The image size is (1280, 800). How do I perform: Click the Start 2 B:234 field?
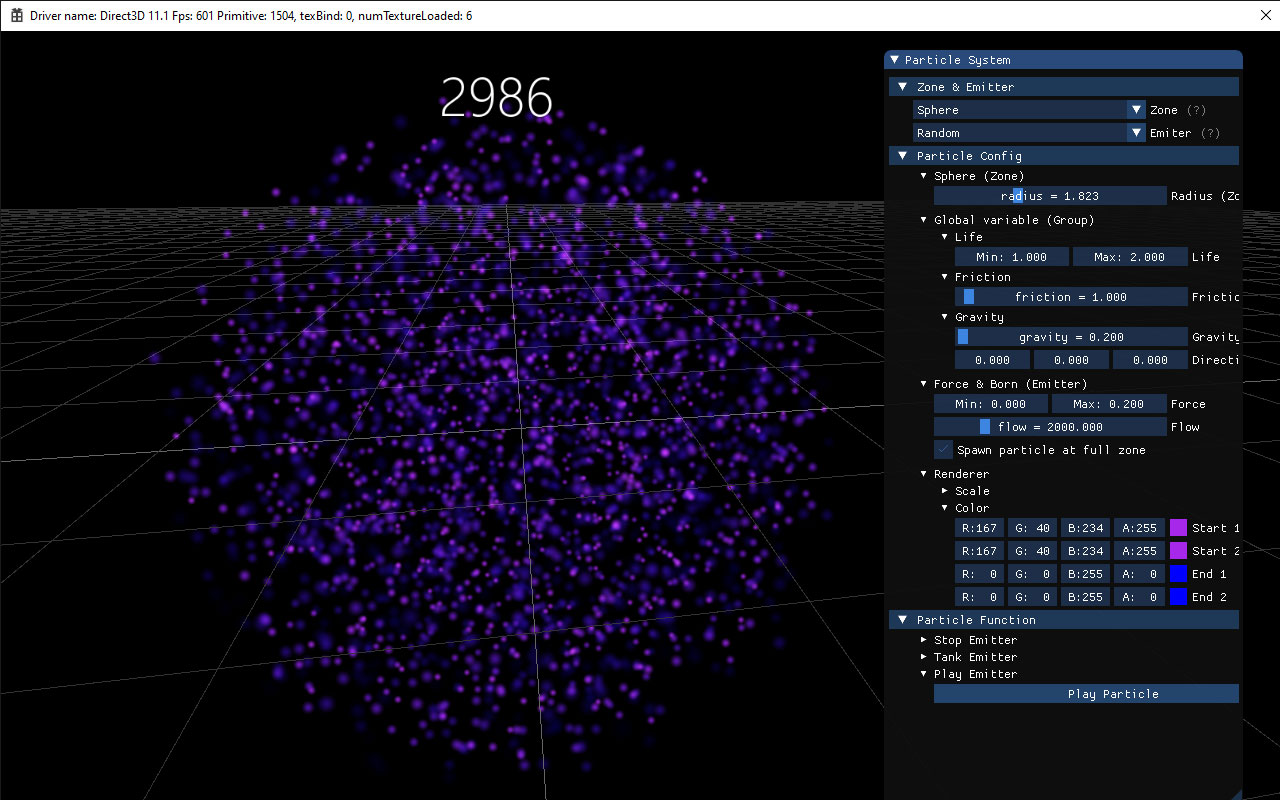[x=1085, y=551]
